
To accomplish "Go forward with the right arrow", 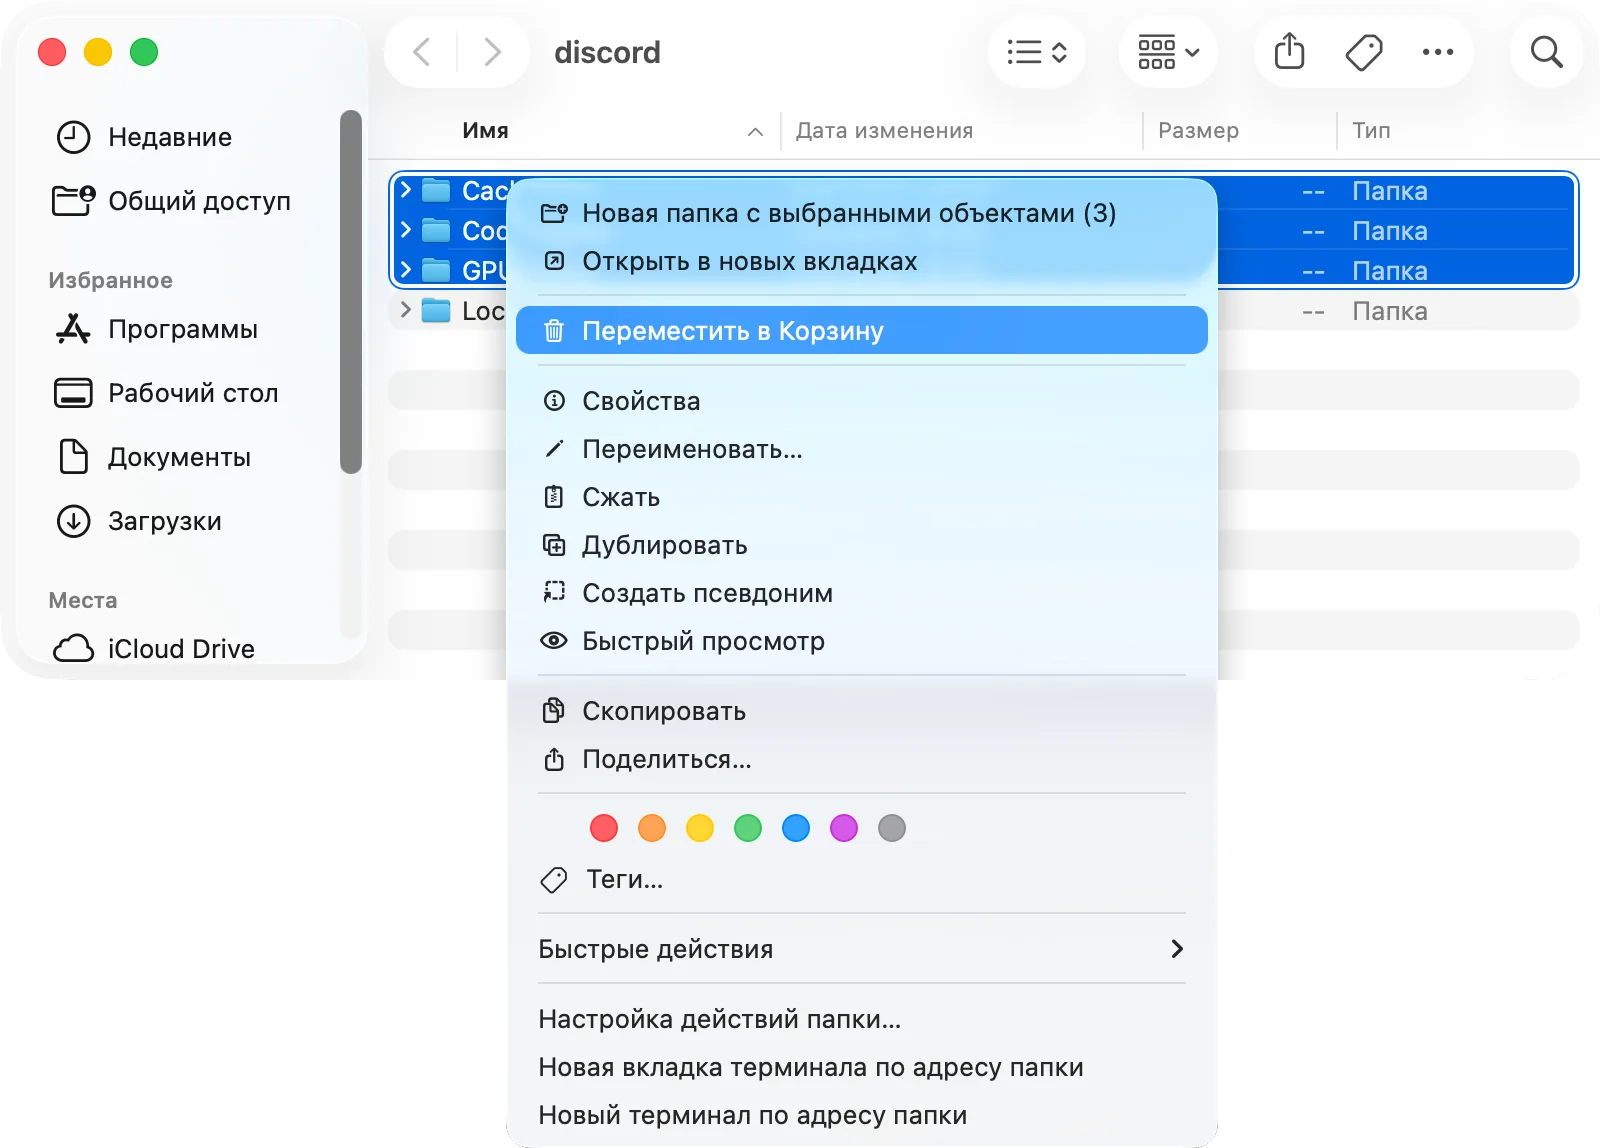I will coord(492,52).
